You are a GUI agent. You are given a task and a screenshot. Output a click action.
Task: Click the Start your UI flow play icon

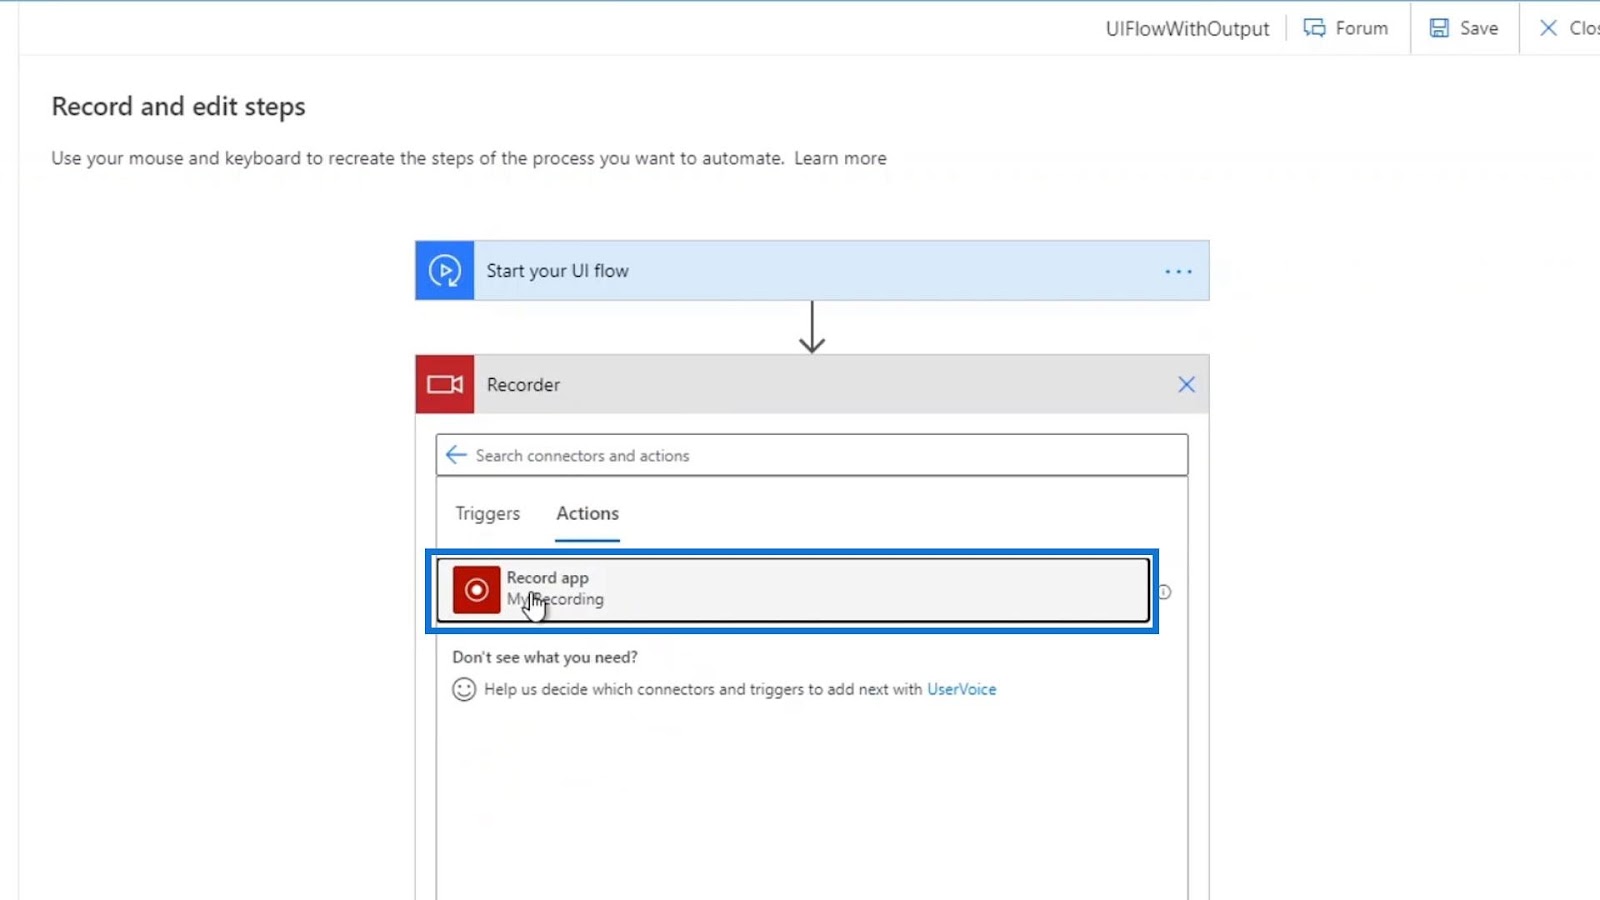point(445,270)
